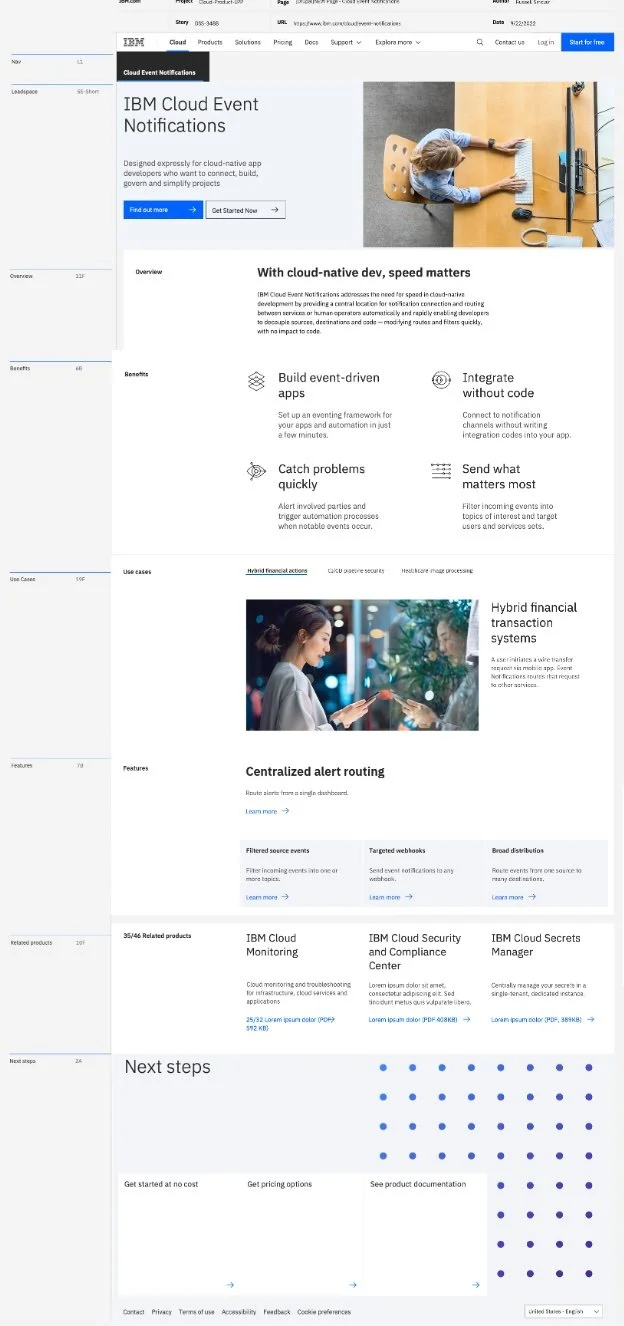Click the With cloud-native dev, speed matters heading
The image size is (624, 1326).
pos(364,272)
